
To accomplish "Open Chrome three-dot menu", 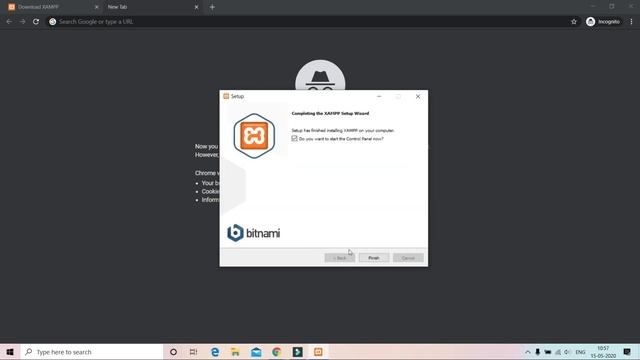I will (631, 22).
